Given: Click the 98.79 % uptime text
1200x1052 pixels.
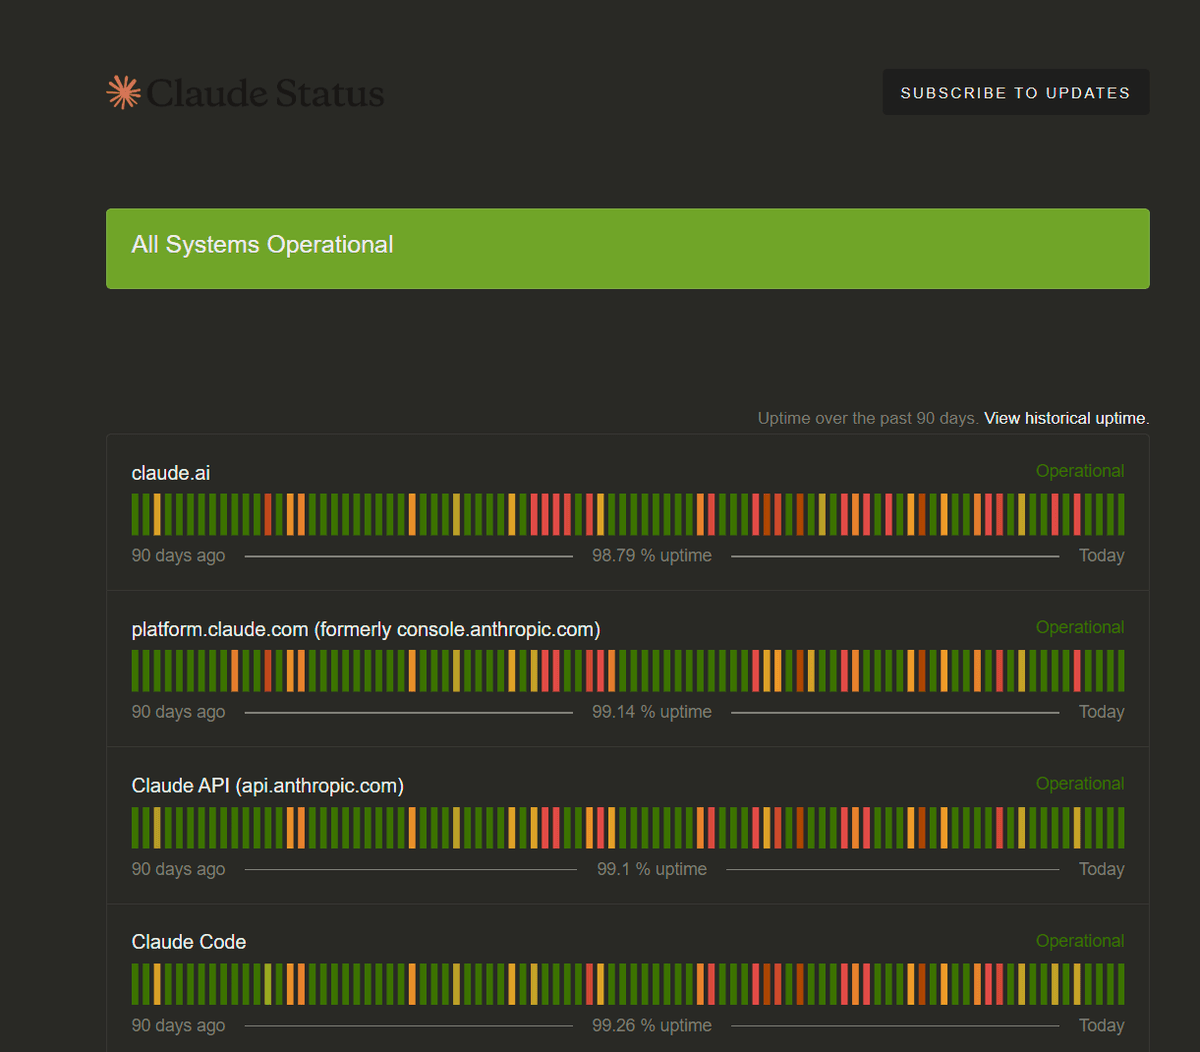Looking at the screenshot, I should tap(651, 555).
